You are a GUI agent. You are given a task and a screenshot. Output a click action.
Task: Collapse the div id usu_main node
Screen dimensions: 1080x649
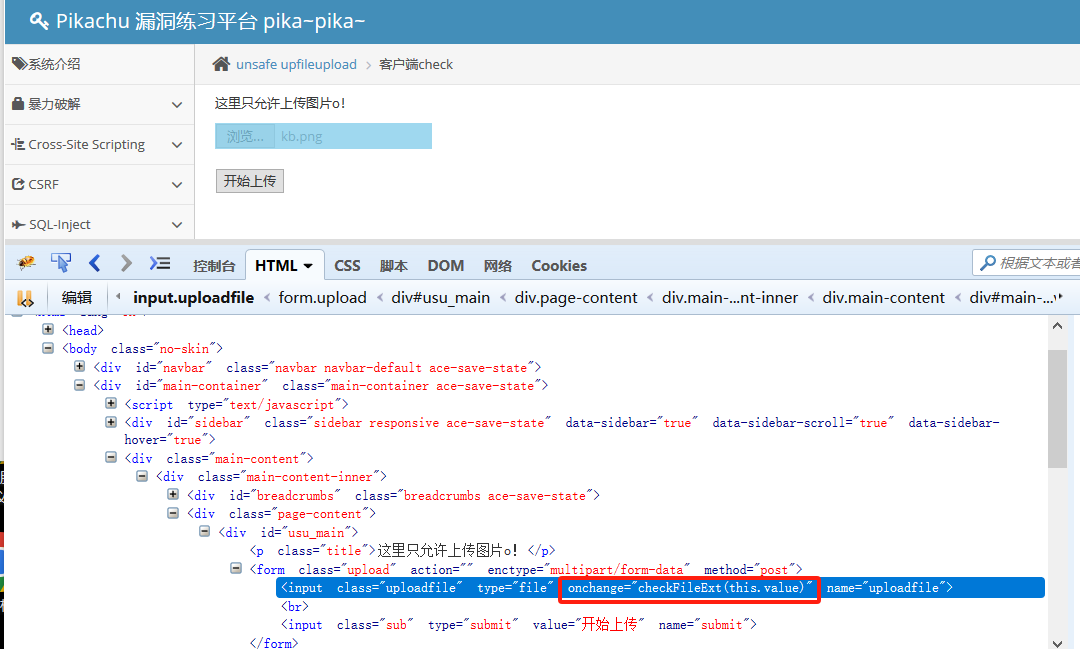205,531
